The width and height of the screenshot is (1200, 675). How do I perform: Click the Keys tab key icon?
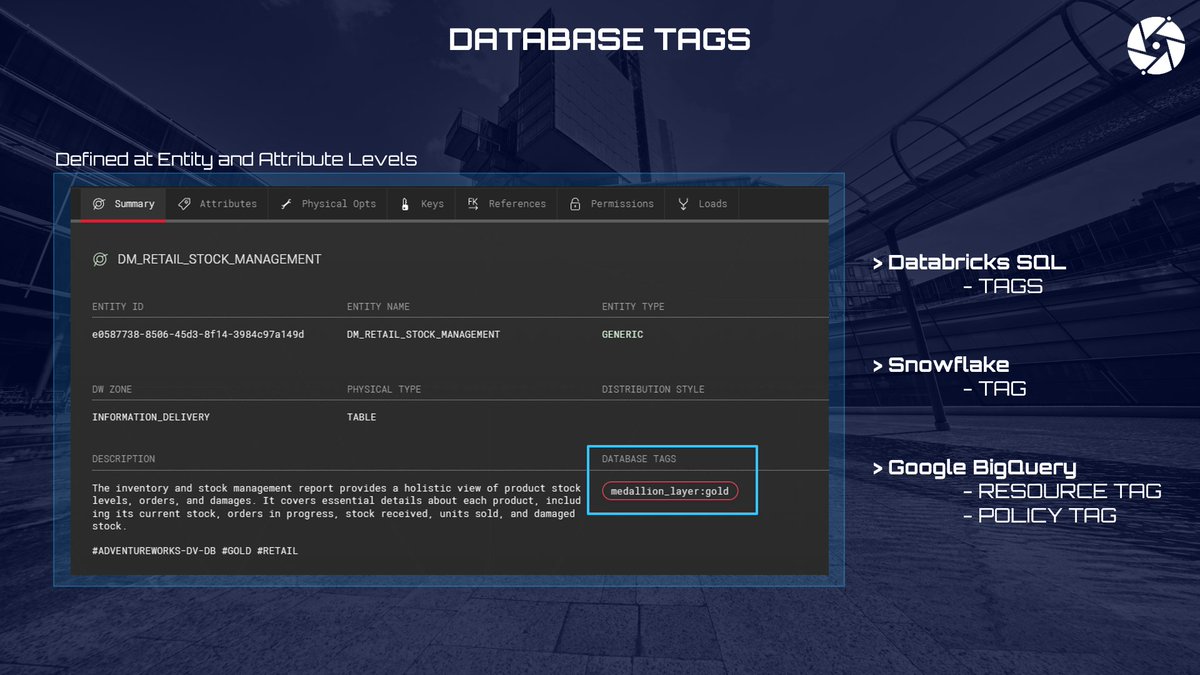pos(405,204)
